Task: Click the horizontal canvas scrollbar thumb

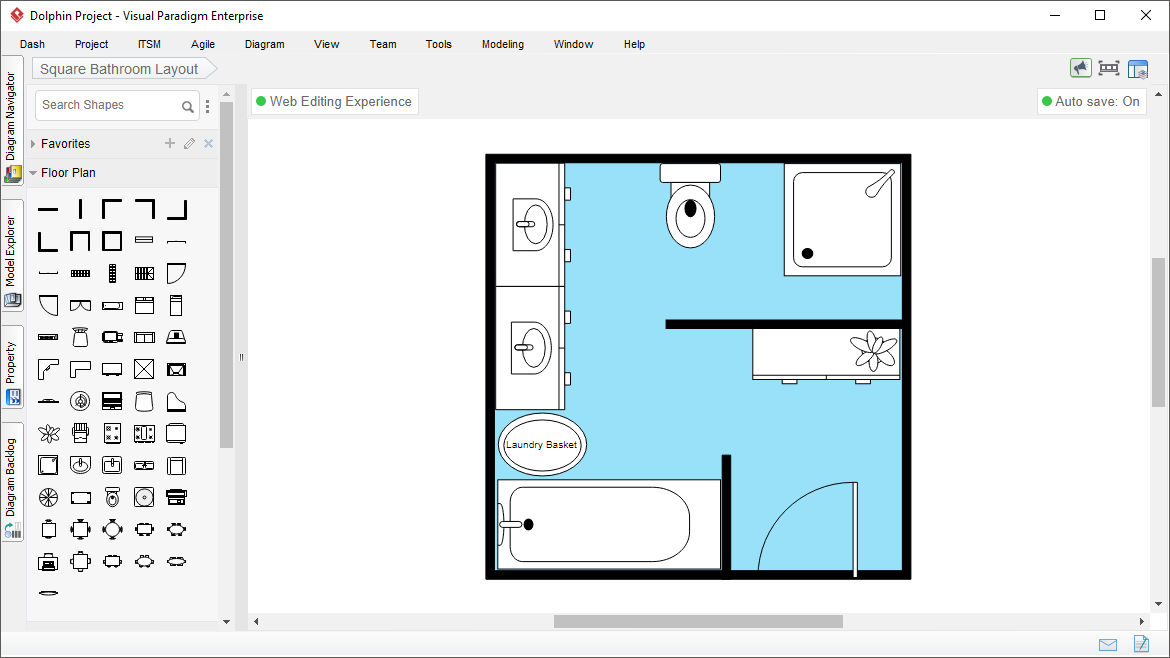Action: (x=698, y=622)
